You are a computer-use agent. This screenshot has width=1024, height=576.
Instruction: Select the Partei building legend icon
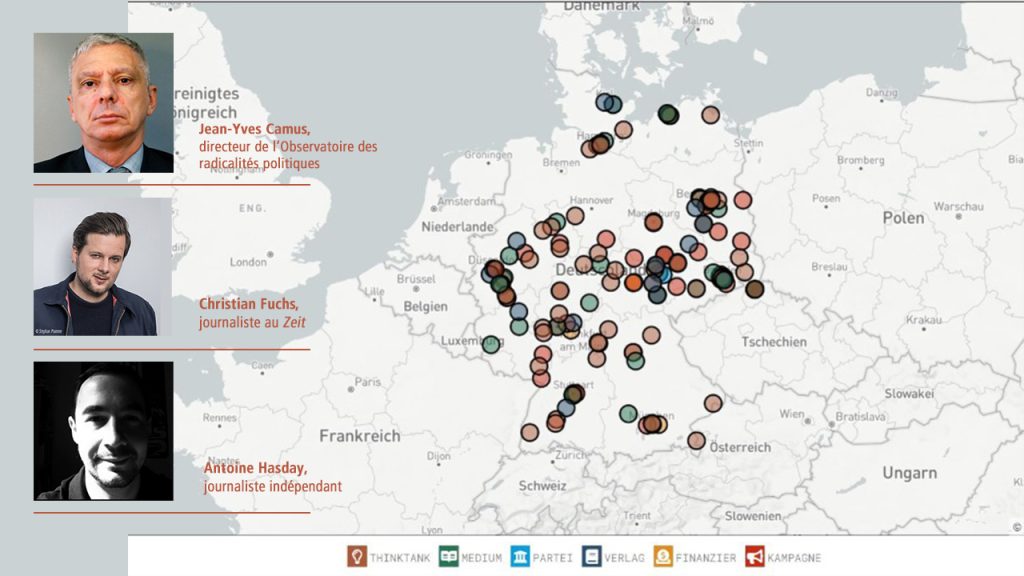(520, 557)
